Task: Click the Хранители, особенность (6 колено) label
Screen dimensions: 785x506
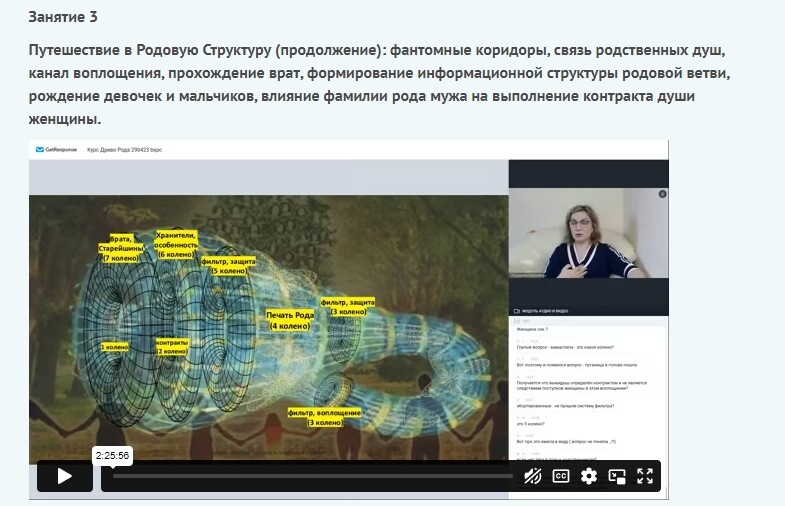Action: 175,244
